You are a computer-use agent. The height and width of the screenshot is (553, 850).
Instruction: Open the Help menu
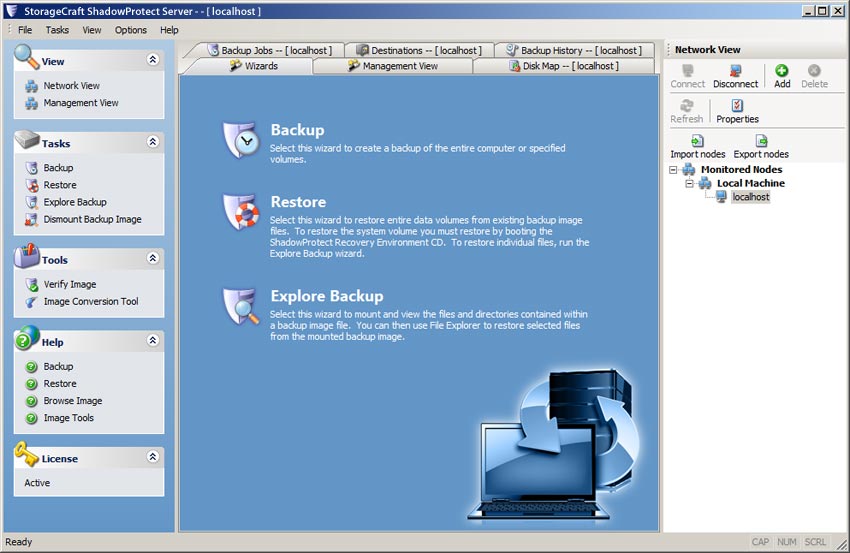click(x=169, y=30)
